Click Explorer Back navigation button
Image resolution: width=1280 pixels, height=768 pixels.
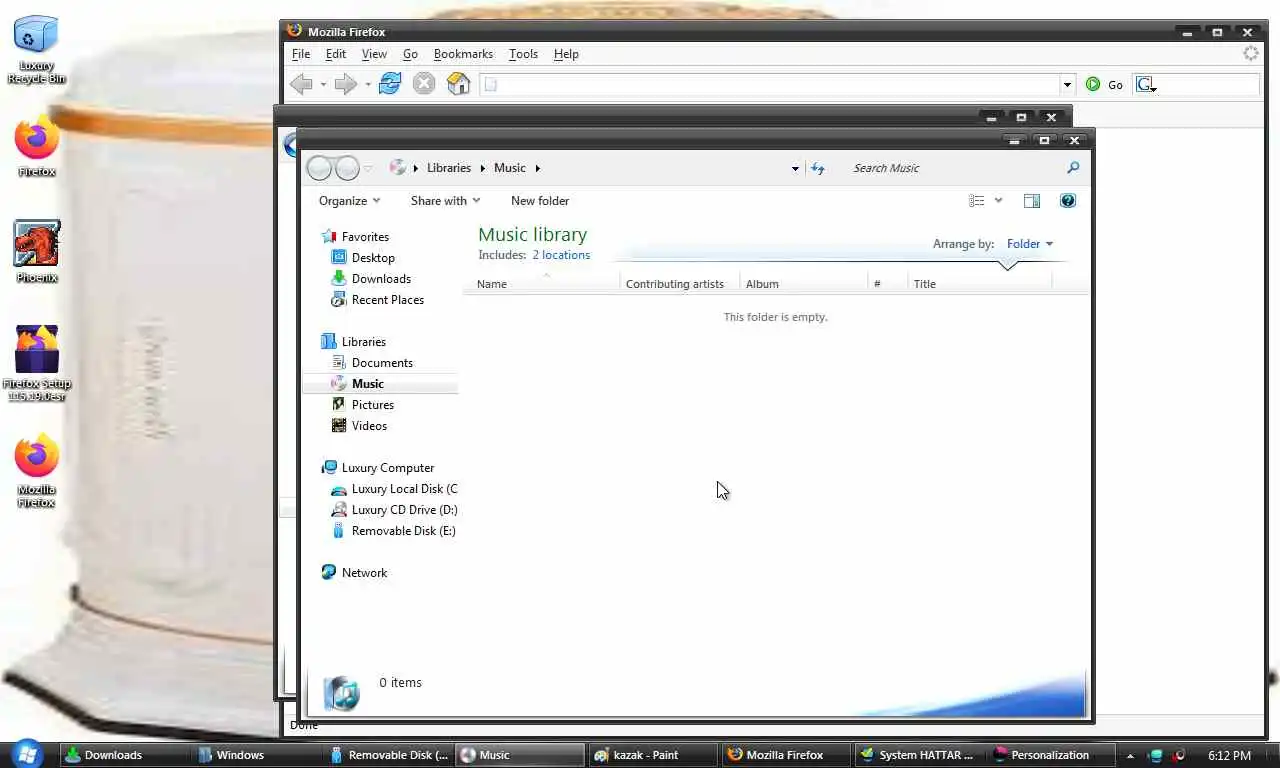pos(319,168)
